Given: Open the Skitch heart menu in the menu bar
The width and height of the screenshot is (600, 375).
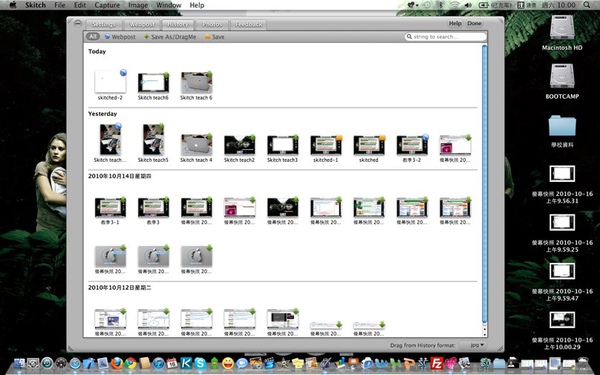Looking at the screenshot, I should [413, 5].
